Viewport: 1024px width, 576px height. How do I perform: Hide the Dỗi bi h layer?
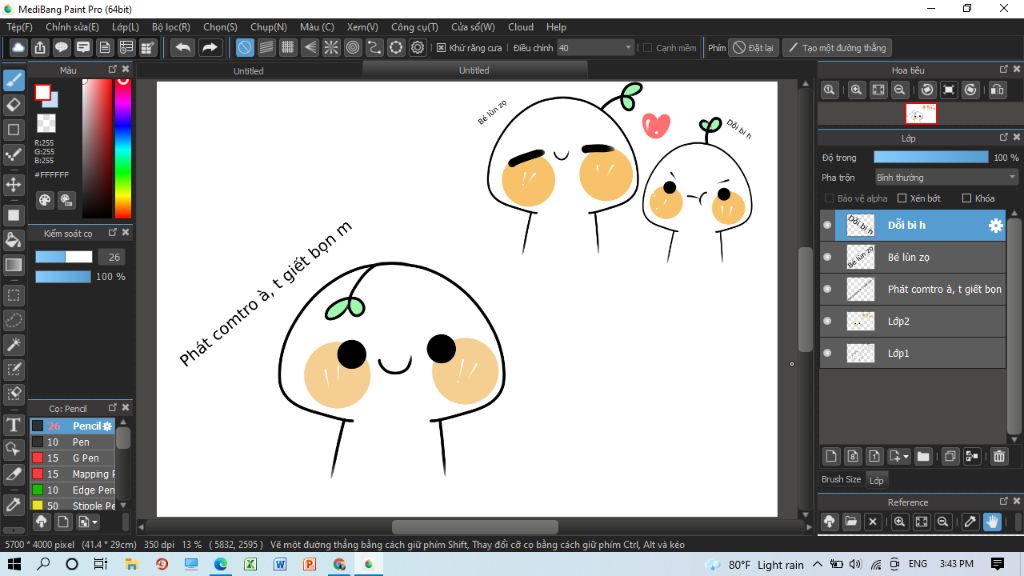tap(827, 225)
